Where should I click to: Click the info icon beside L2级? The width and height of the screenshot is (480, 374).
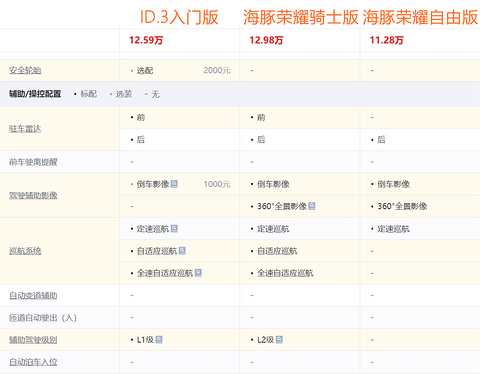pyautogui.click(x=279, y=340)
